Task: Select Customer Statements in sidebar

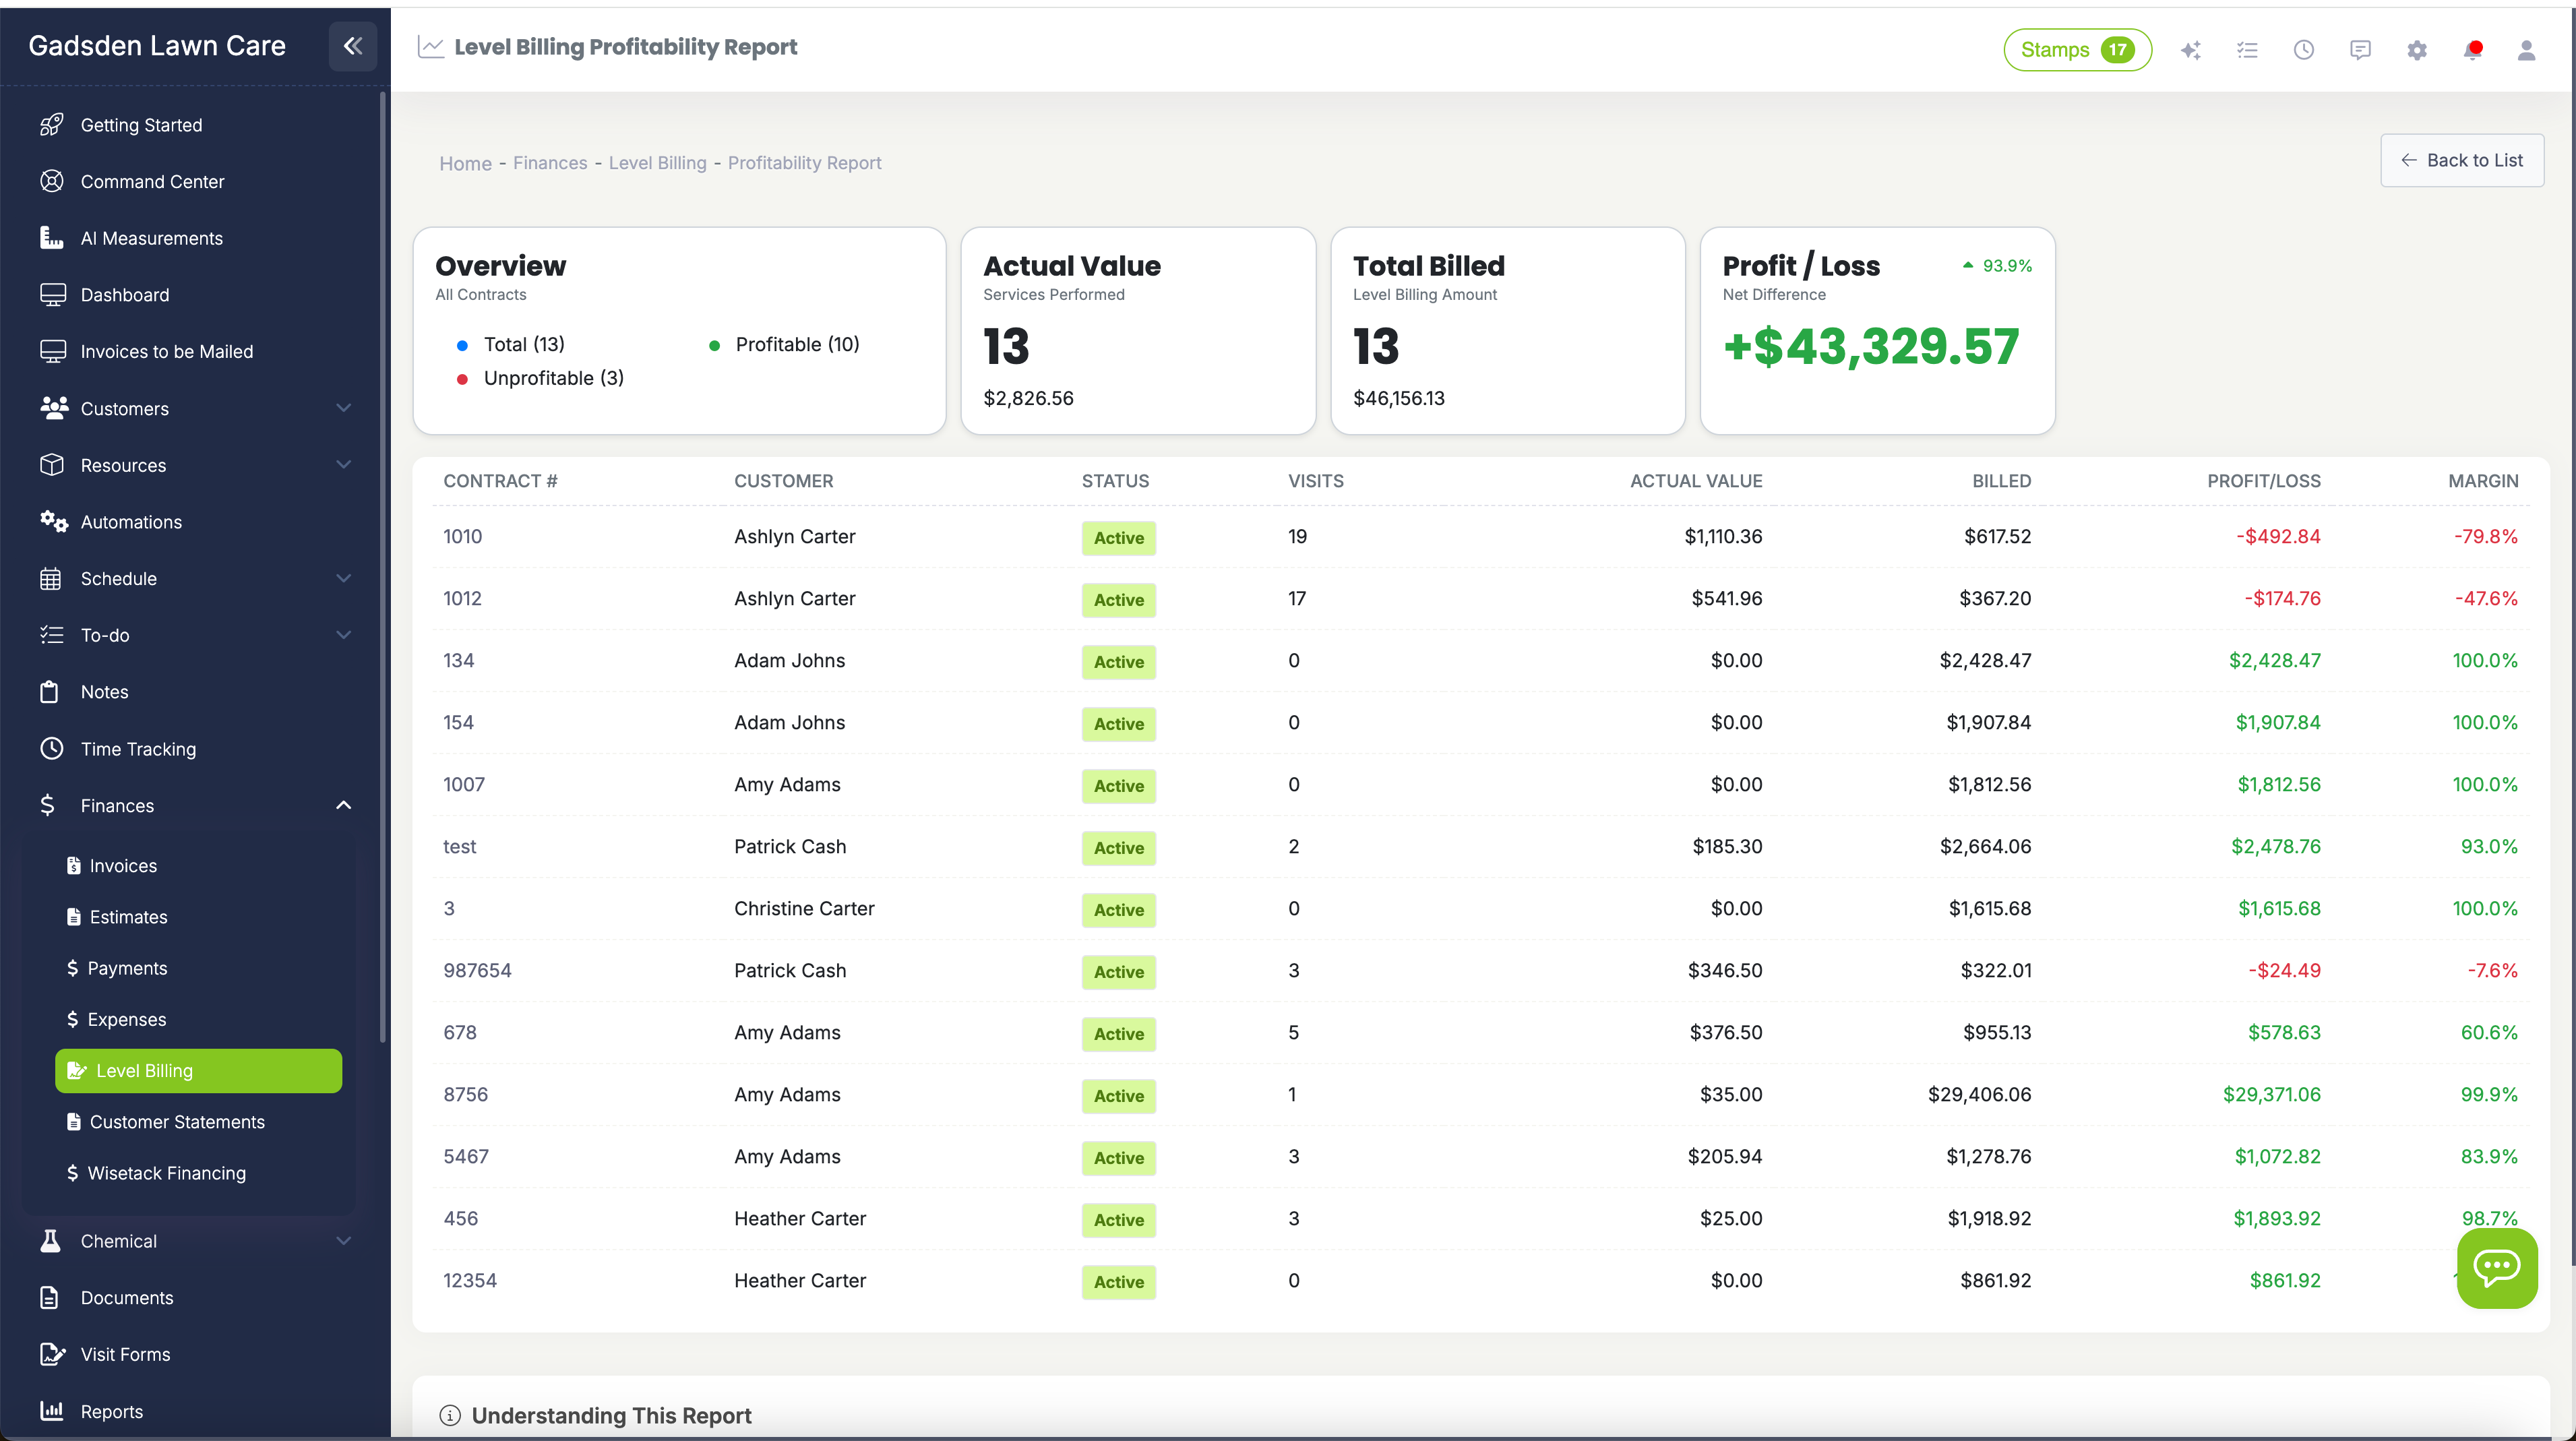Action: click(177, 1121)
